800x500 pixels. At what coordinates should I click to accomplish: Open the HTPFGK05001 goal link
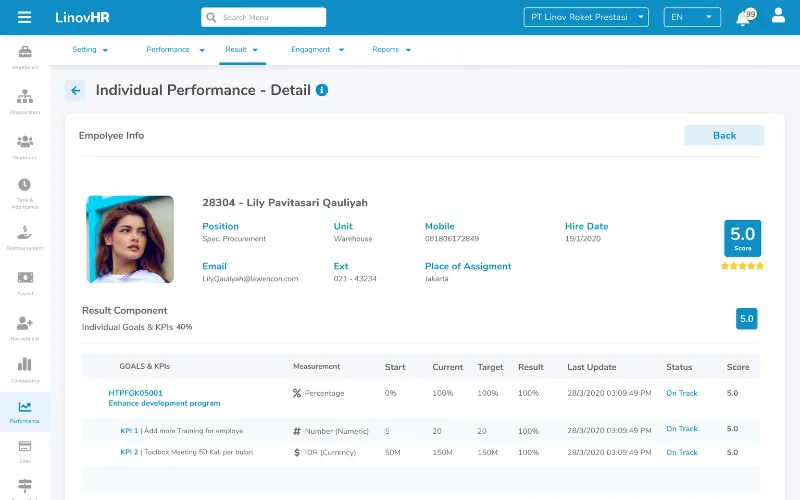click(135, 393)
